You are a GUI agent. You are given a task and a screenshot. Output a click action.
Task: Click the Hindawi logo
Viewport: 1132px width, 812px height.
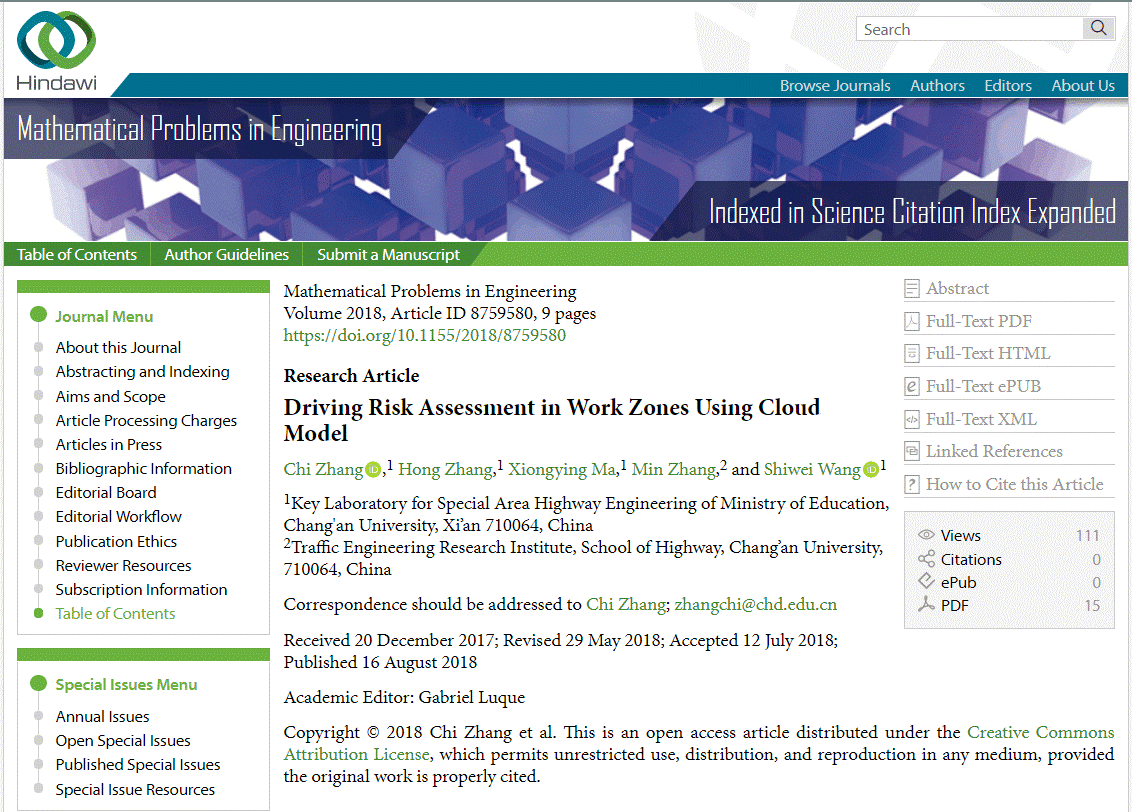pos(56,51)
